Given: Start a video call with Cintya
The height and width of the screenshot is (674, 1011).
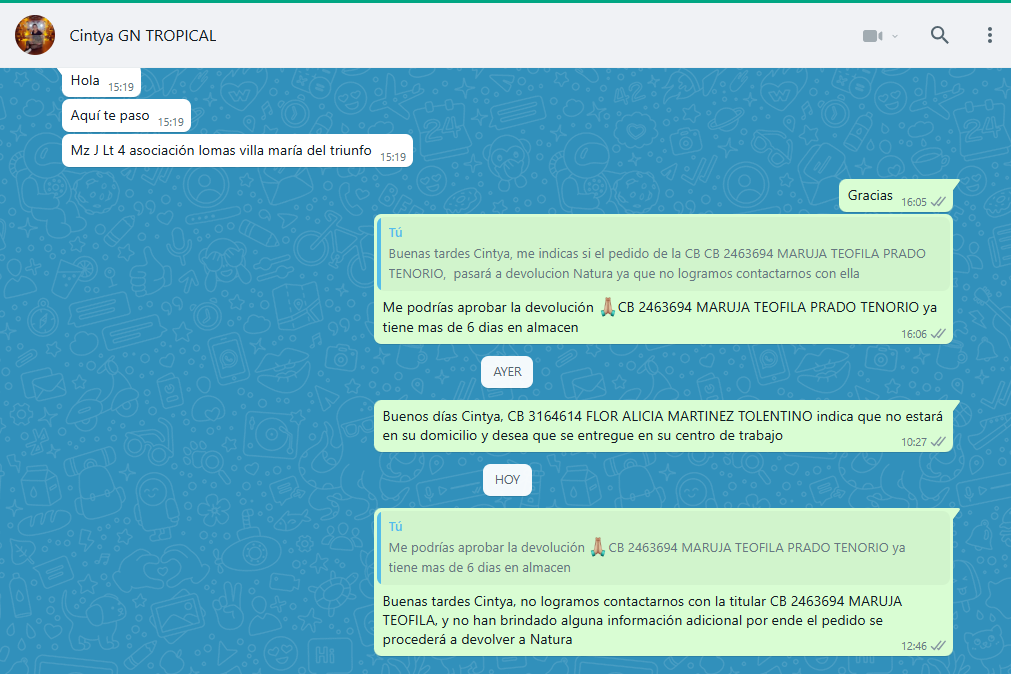Looking at the screenshot, I should [872, 36].
